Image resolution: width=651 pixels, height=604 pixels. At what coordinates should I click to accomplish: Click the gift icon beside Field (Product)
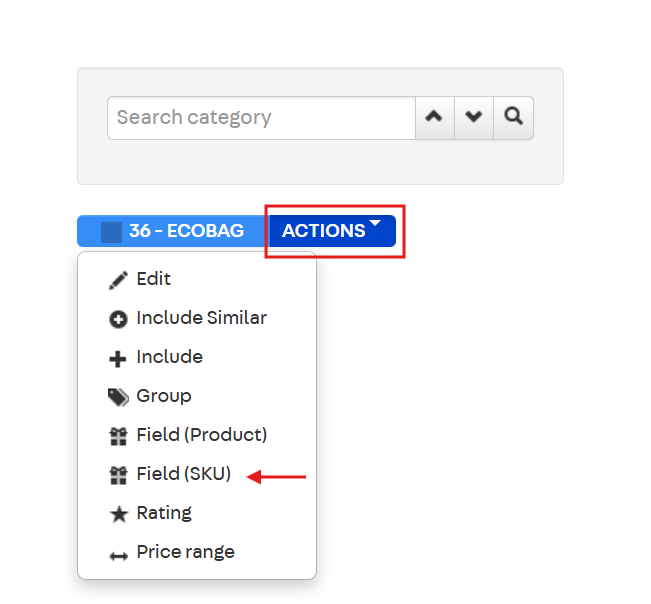118,436
